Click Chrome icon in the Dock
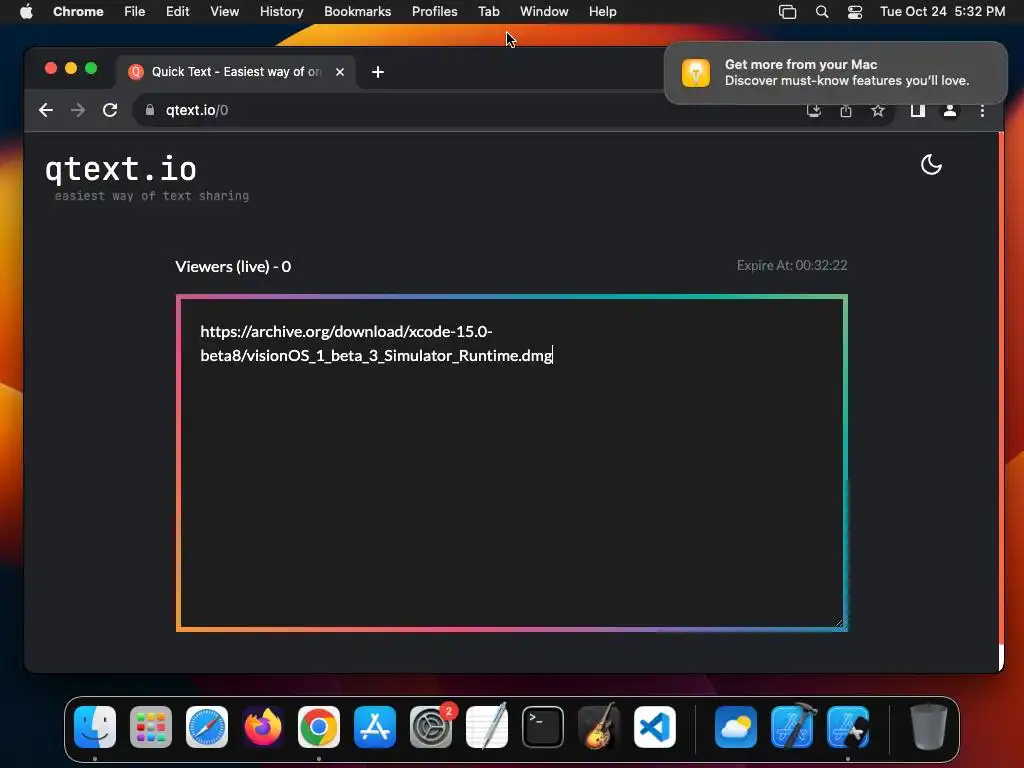 (x=319, y=726)
